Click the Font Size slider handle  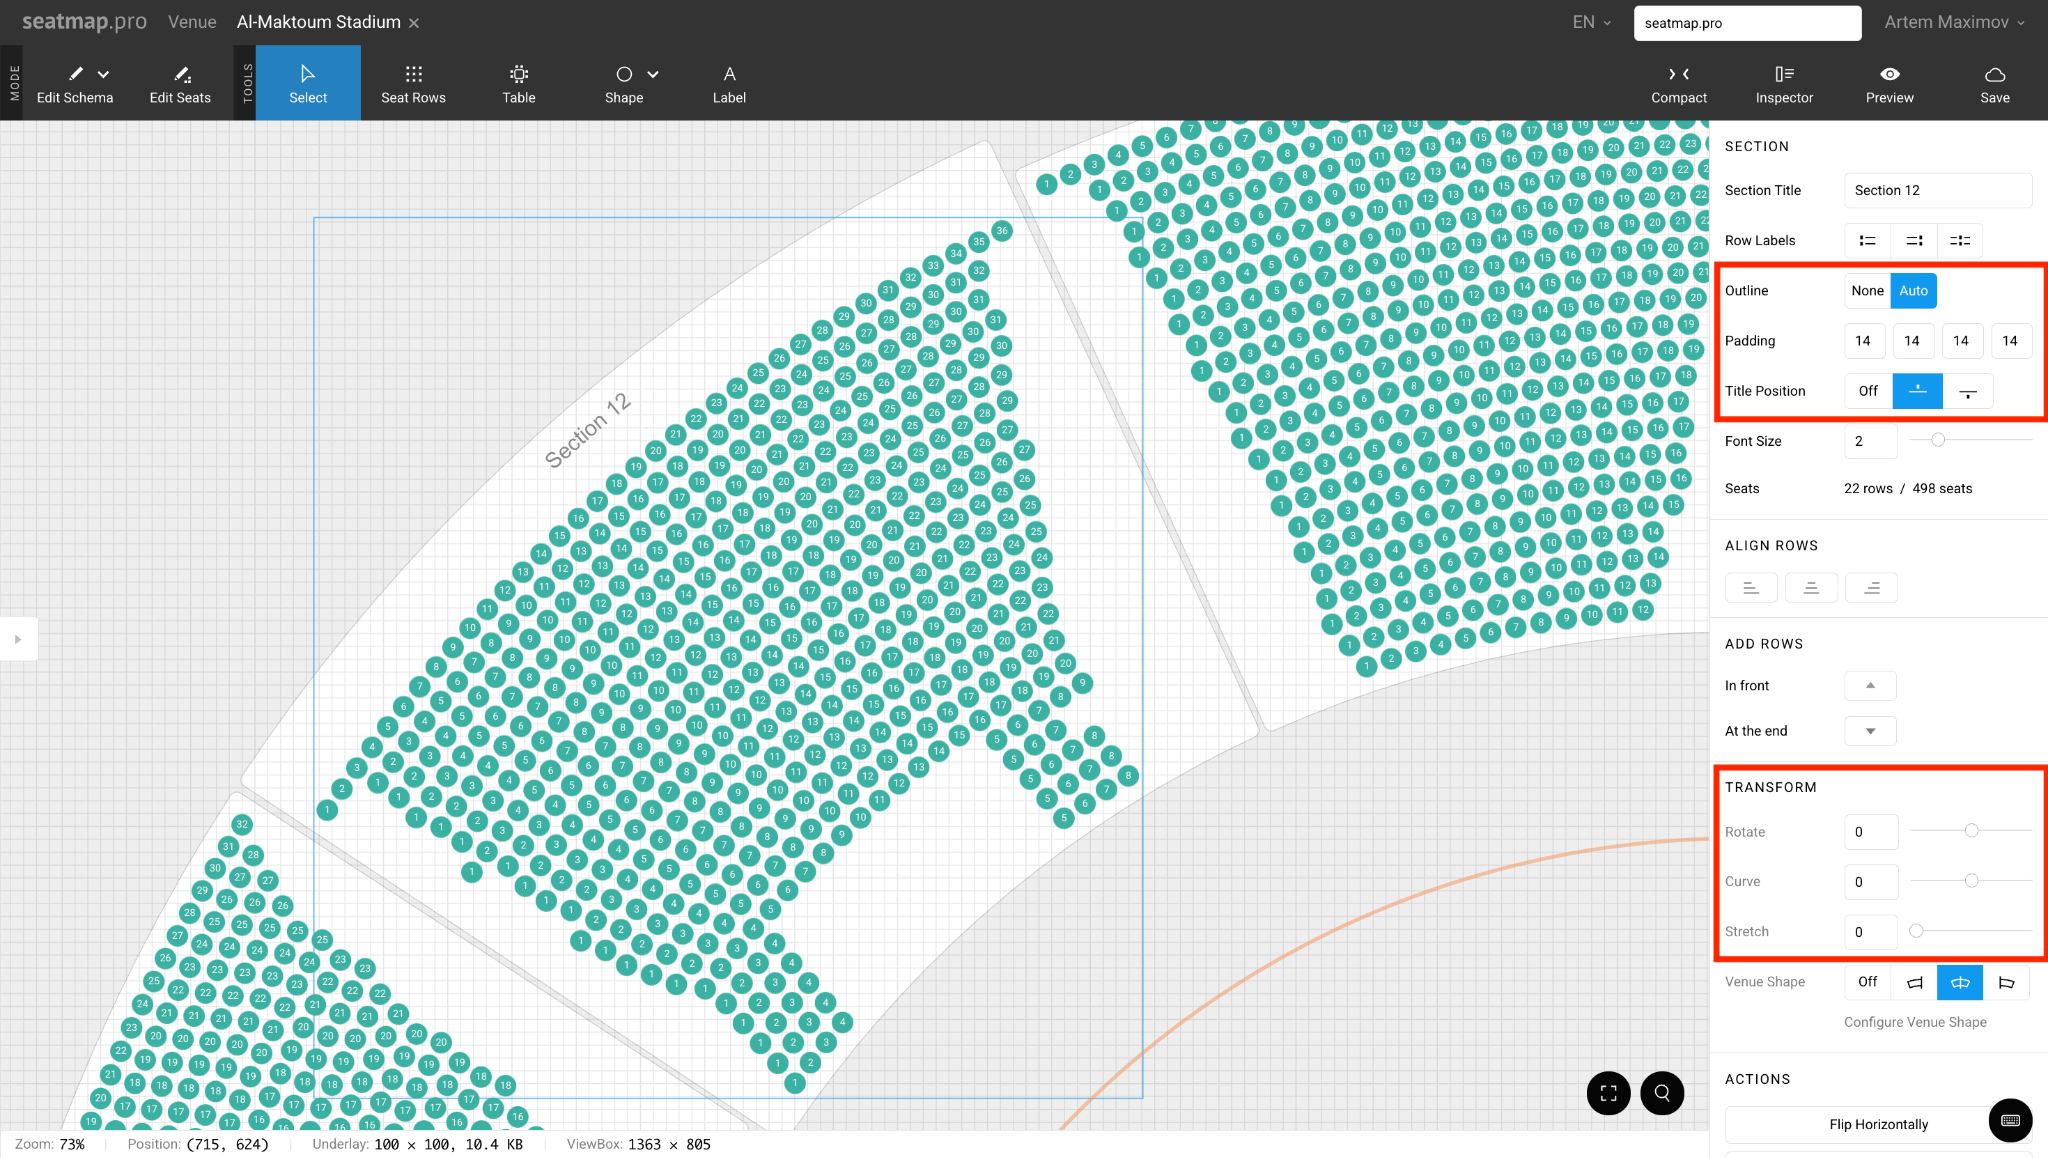point(1938,440)
